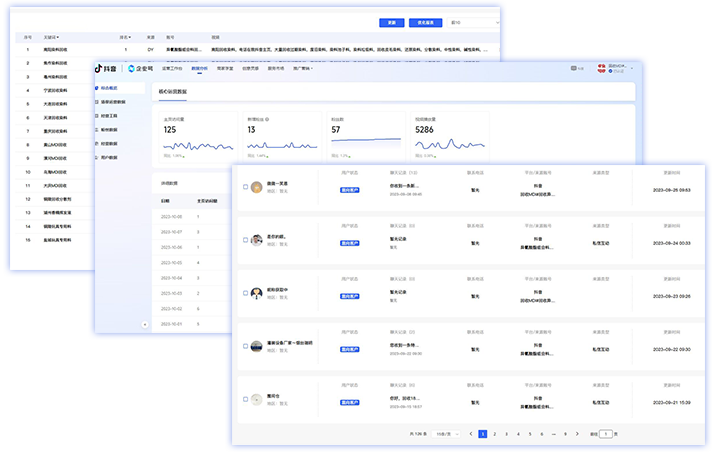Click page 2 in the pagination
Viewport: 715px width, 460px height.
(x=494, y=434)
